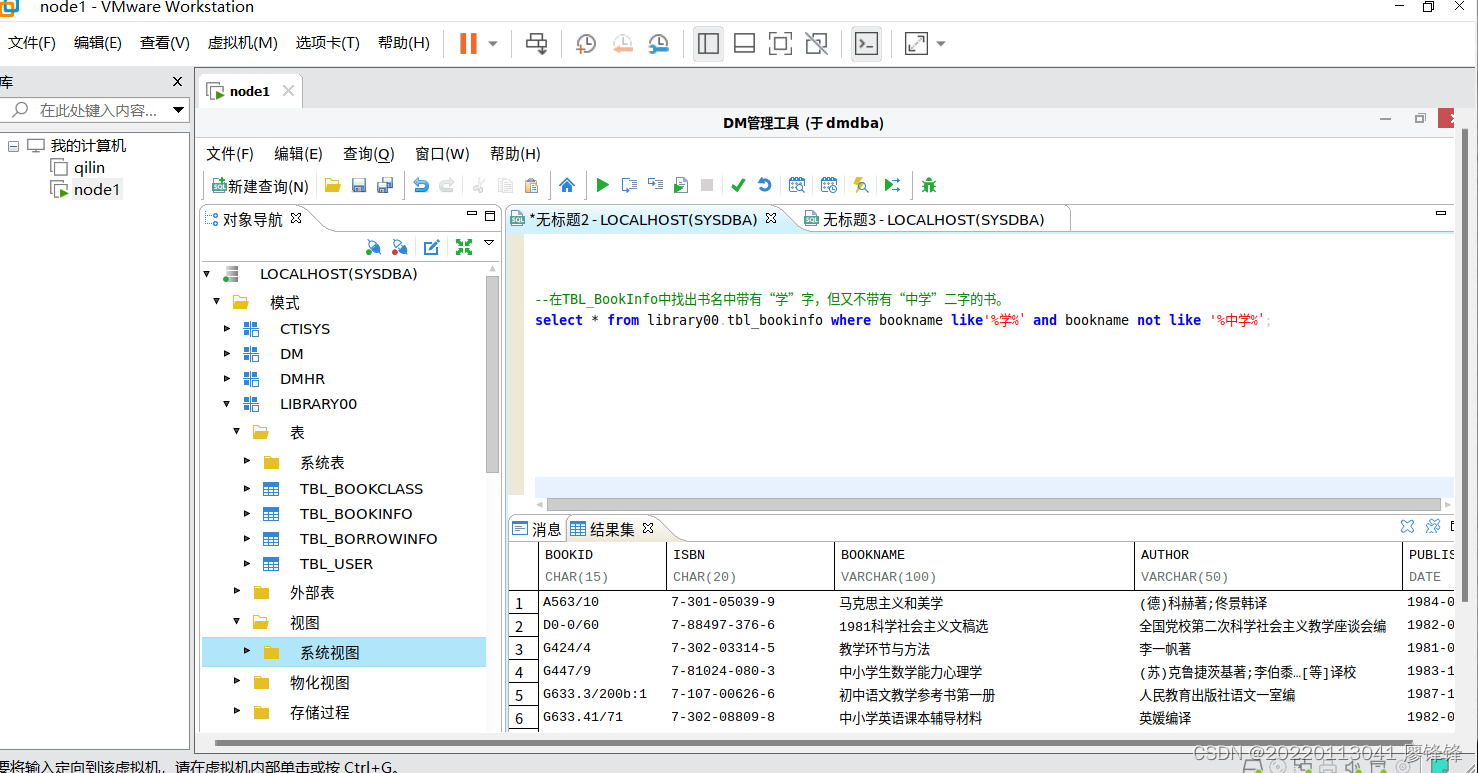Click the paste clipboard icon

tap(531, 185)
